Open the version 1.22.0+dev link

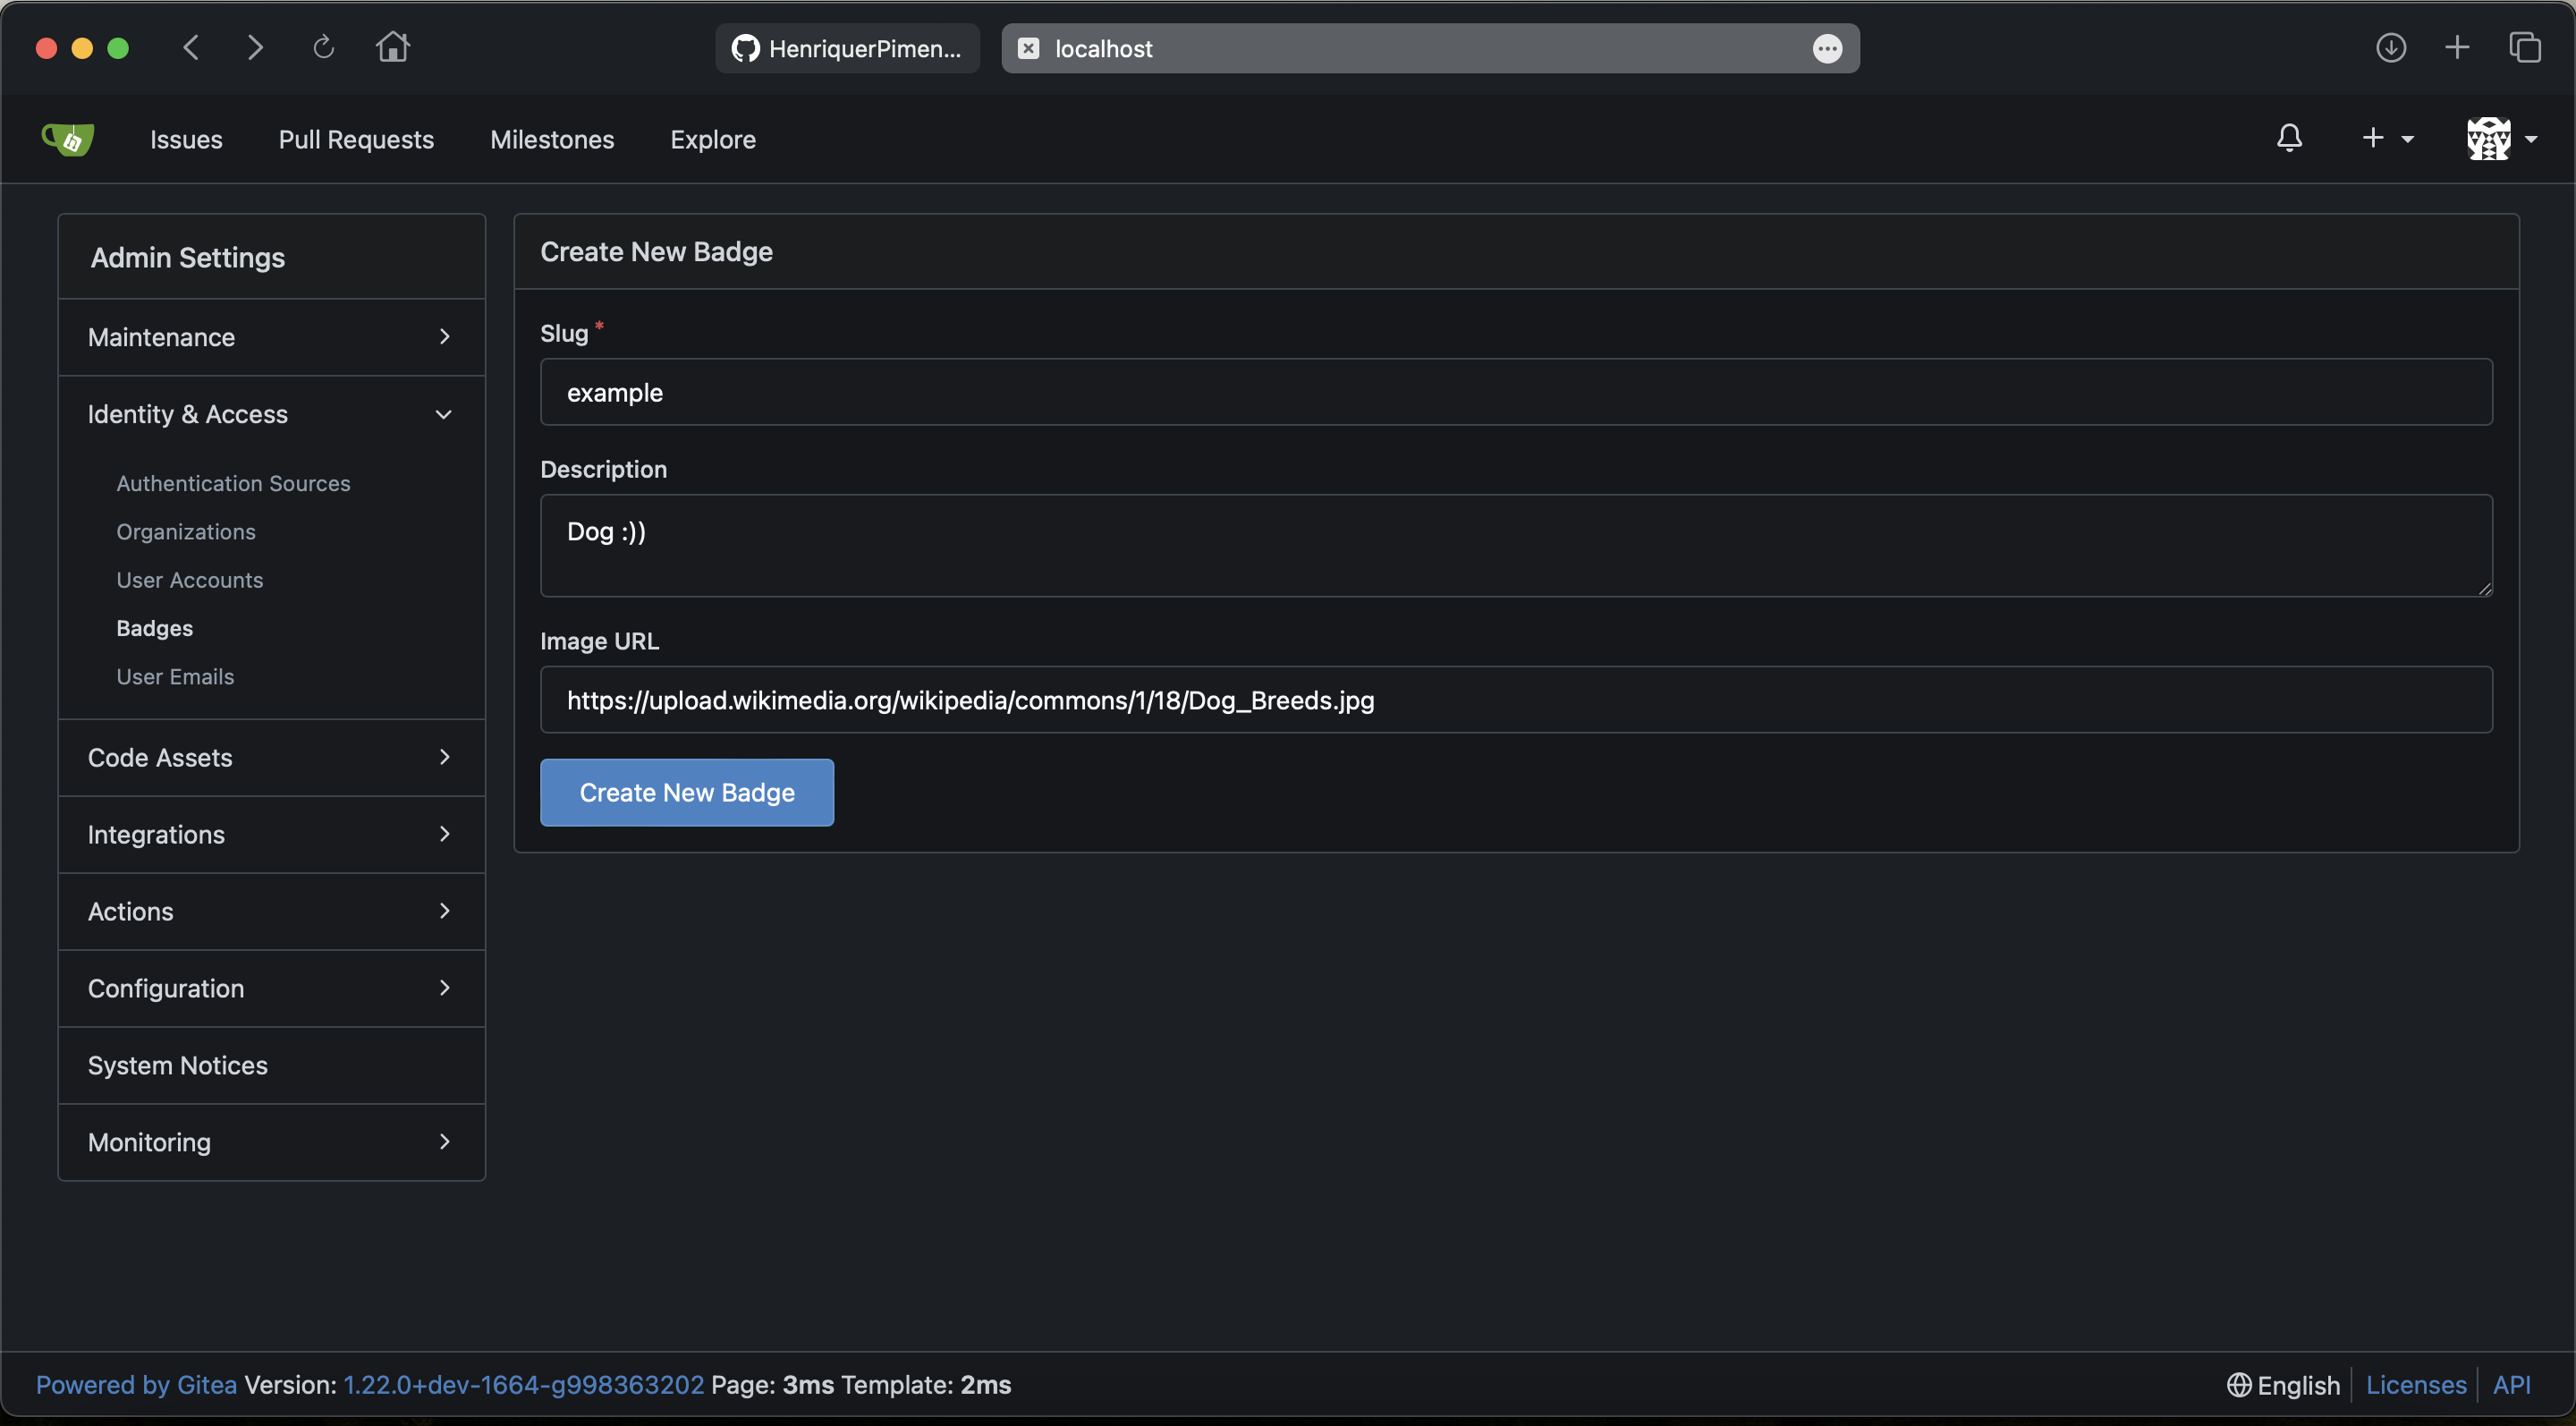[524, 1384]
